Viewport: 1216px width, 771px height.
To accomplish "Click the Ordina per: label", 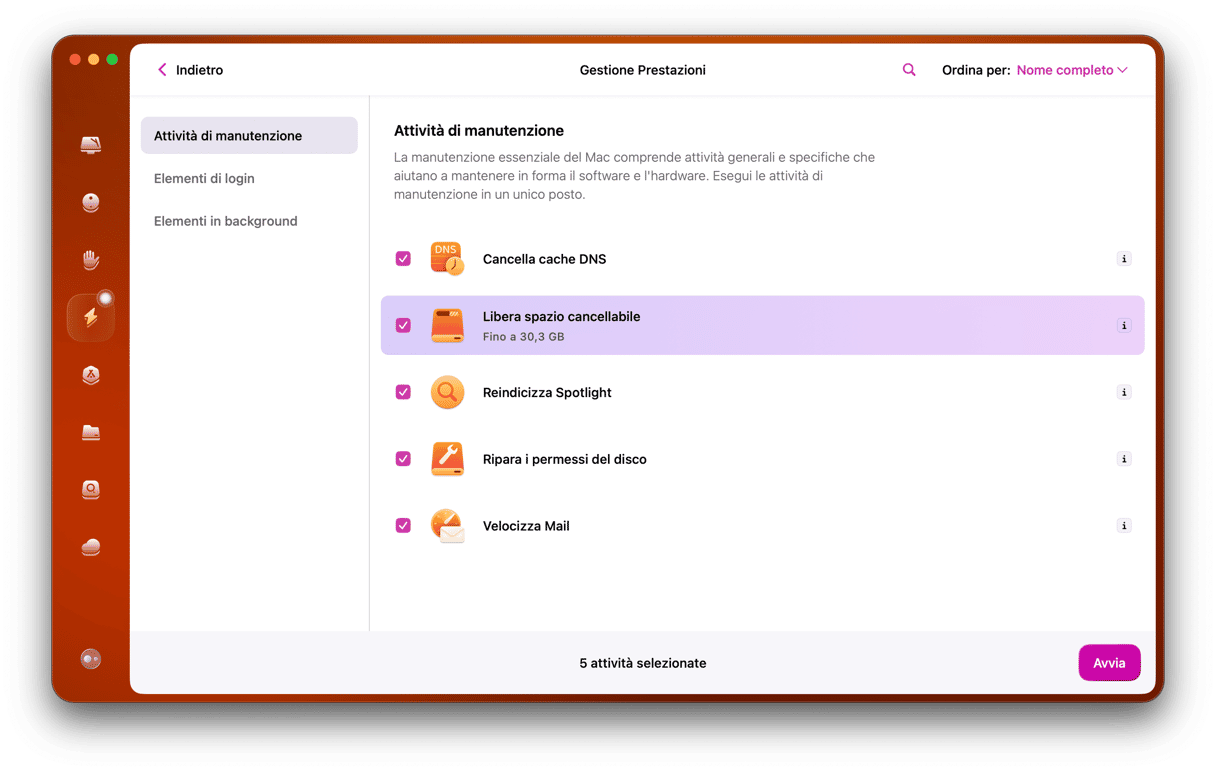I will [976, 70].
